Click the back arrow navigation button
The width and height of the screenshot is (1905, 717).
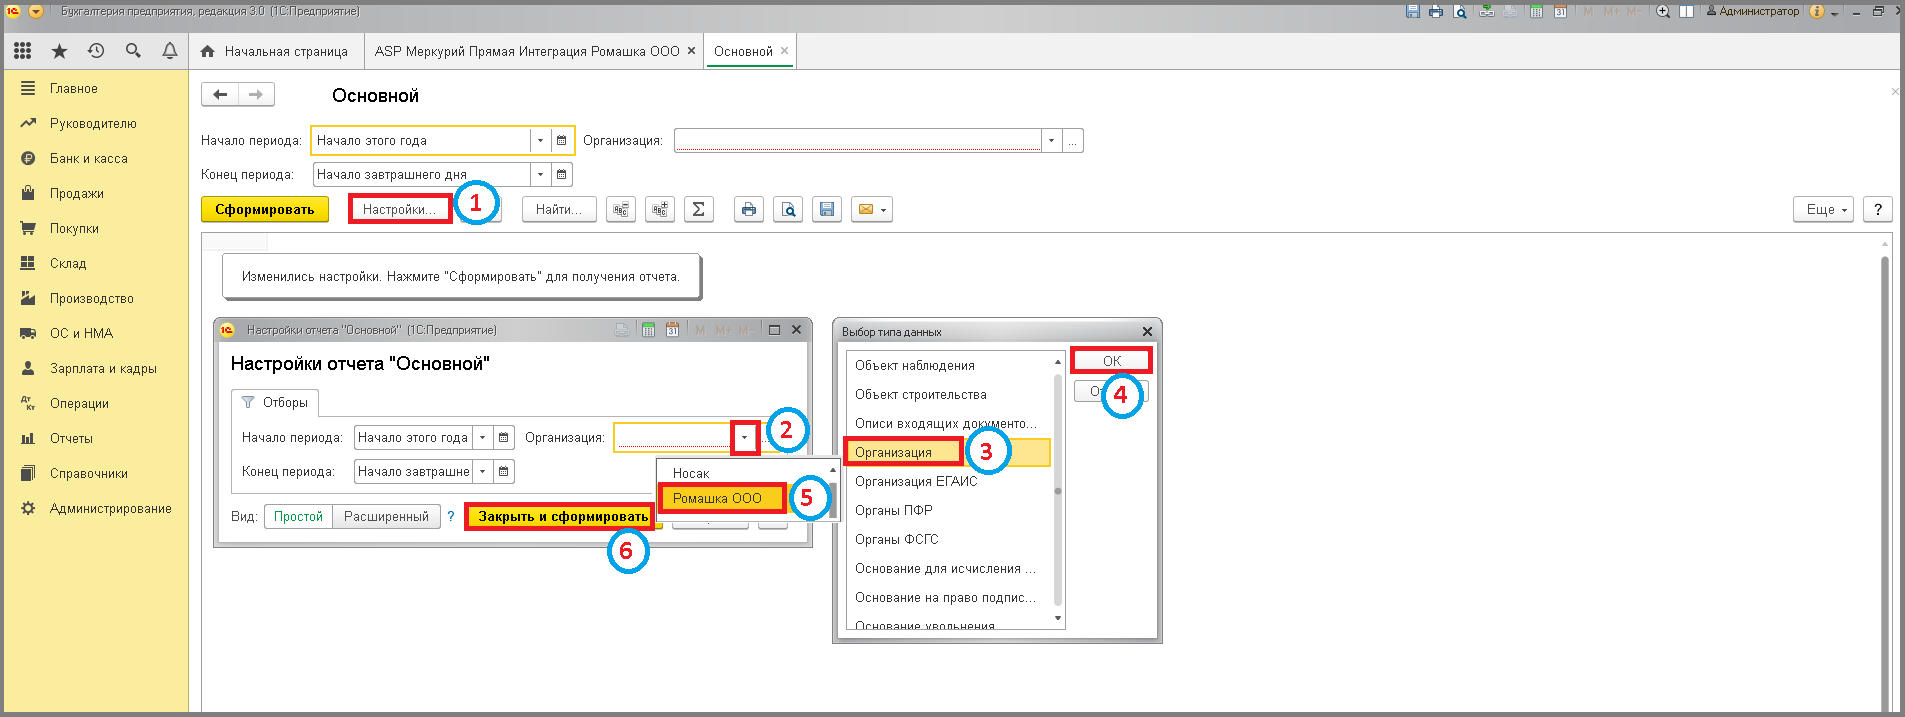coord(220,95)
